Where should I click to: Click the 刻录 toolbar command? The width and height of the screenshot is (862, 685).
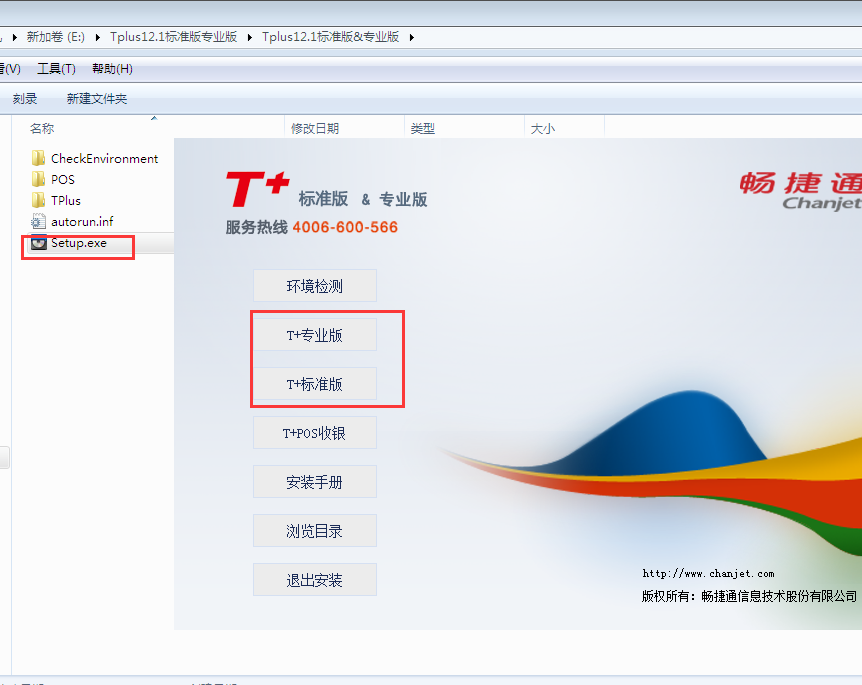(x=25, y=99)
